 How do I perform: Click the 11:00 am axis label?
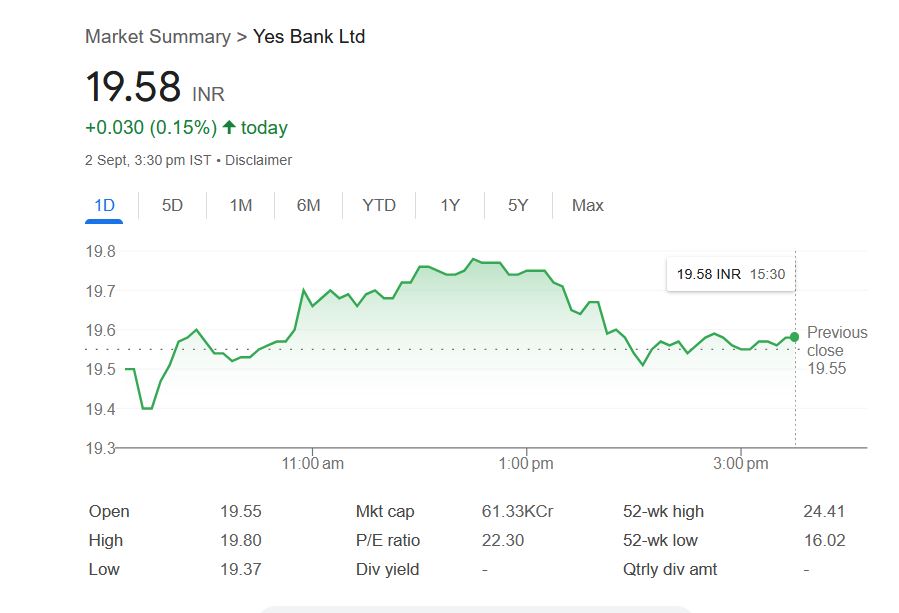pos(312,464)
